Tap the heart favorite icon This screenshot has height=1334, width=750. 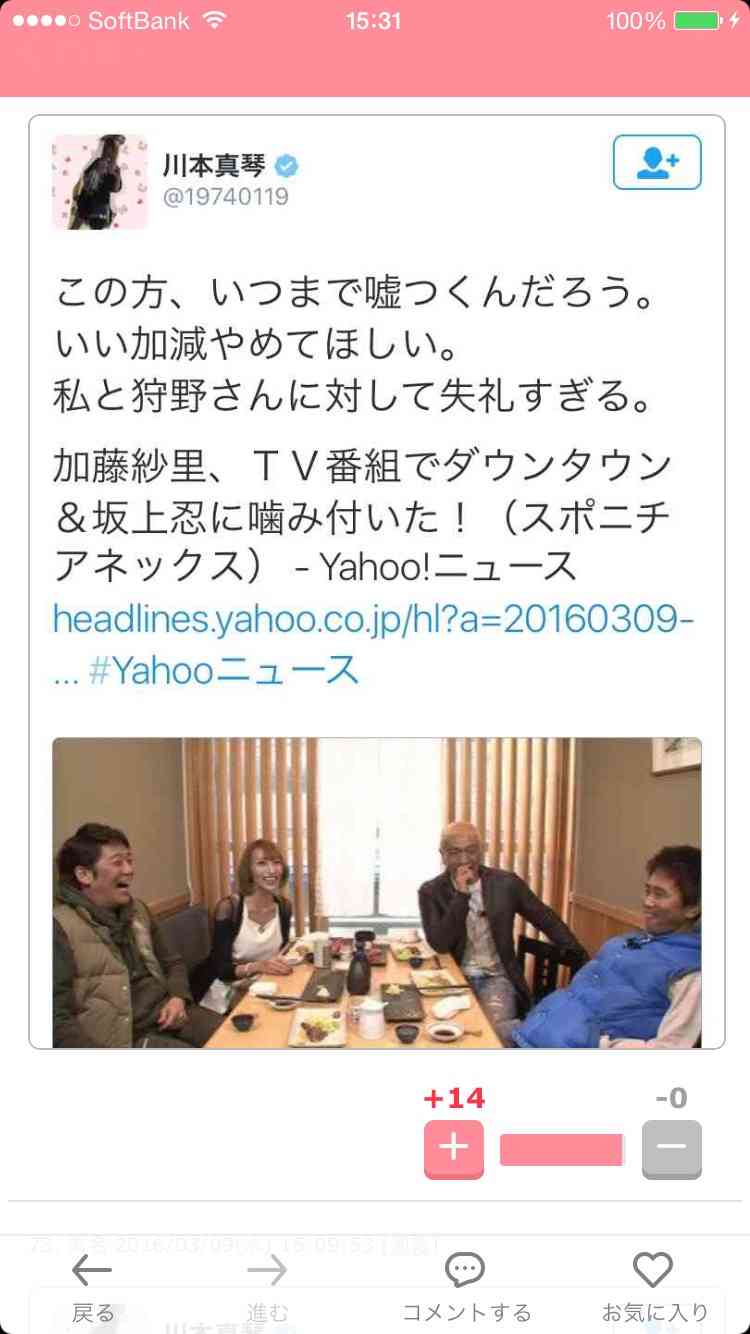653,1271
